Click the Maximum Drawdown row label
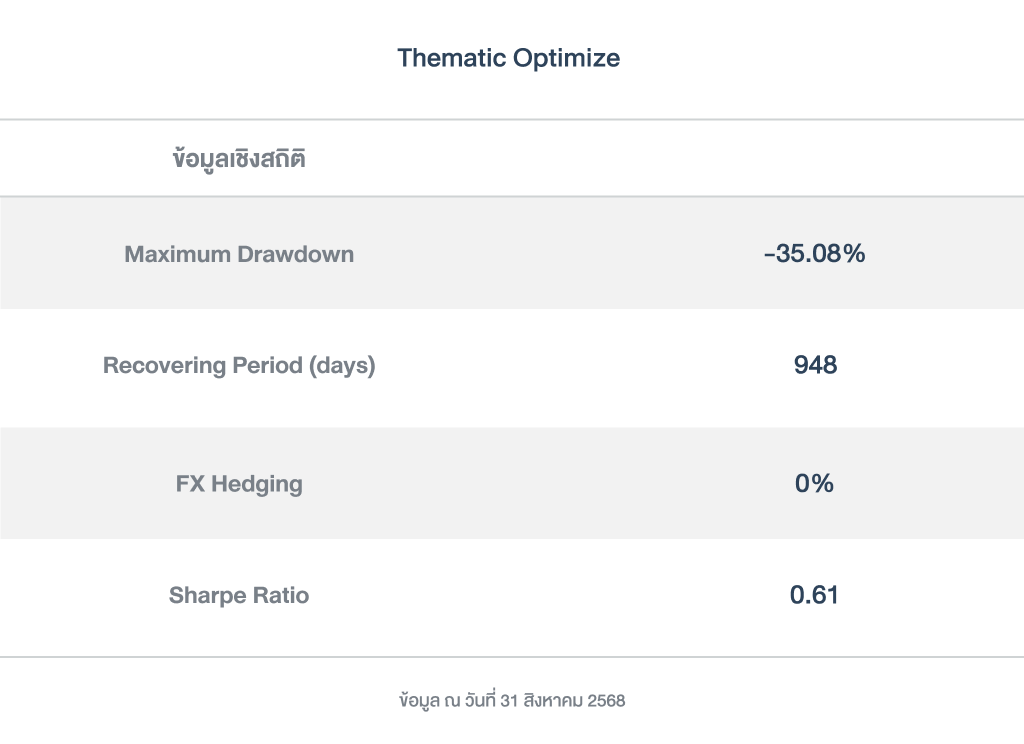This screenshot has height=744, width=1024. pyautogui.click(x=239, y=254)
